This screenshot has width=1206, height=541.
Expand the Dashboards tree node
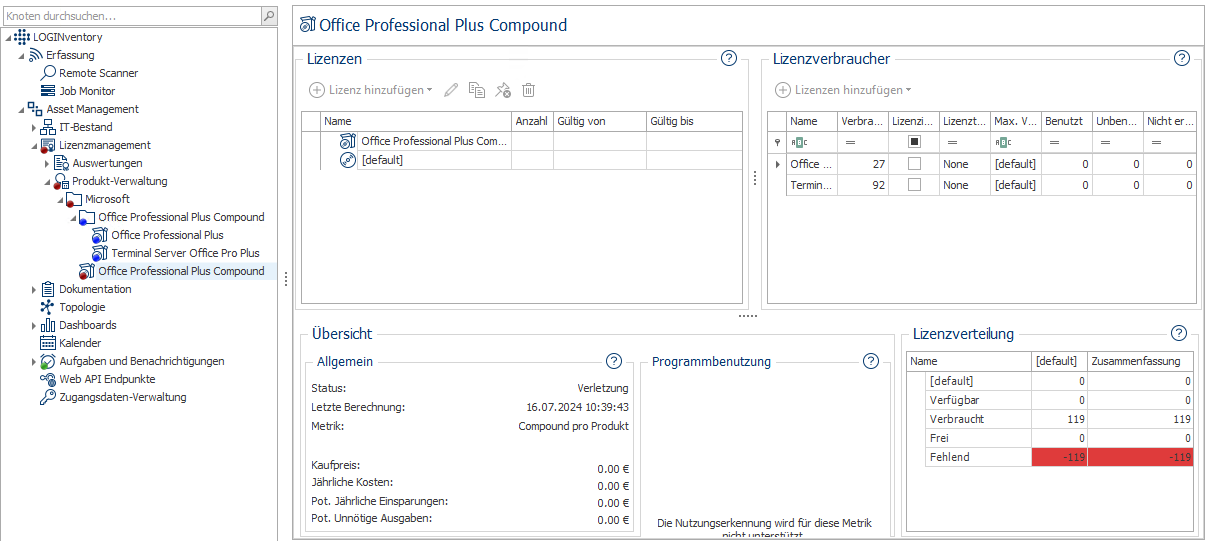click(x=34, y=325)
